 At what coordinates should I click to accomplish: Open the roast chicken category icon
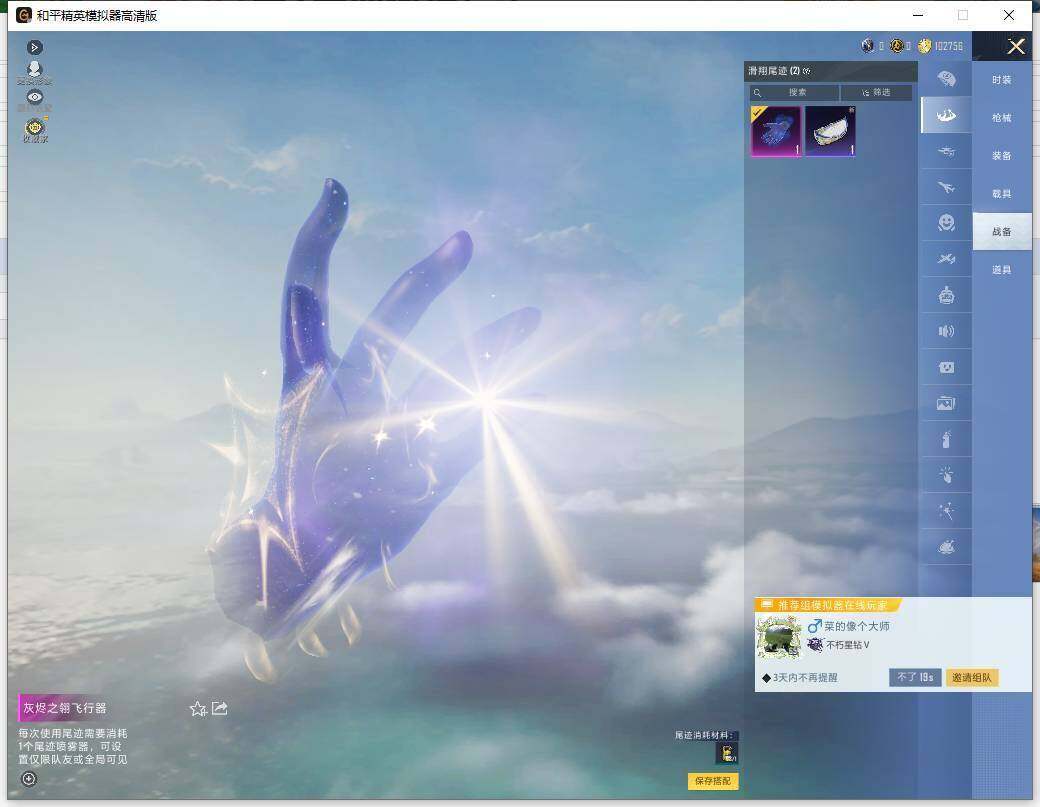tap(946, 547)
